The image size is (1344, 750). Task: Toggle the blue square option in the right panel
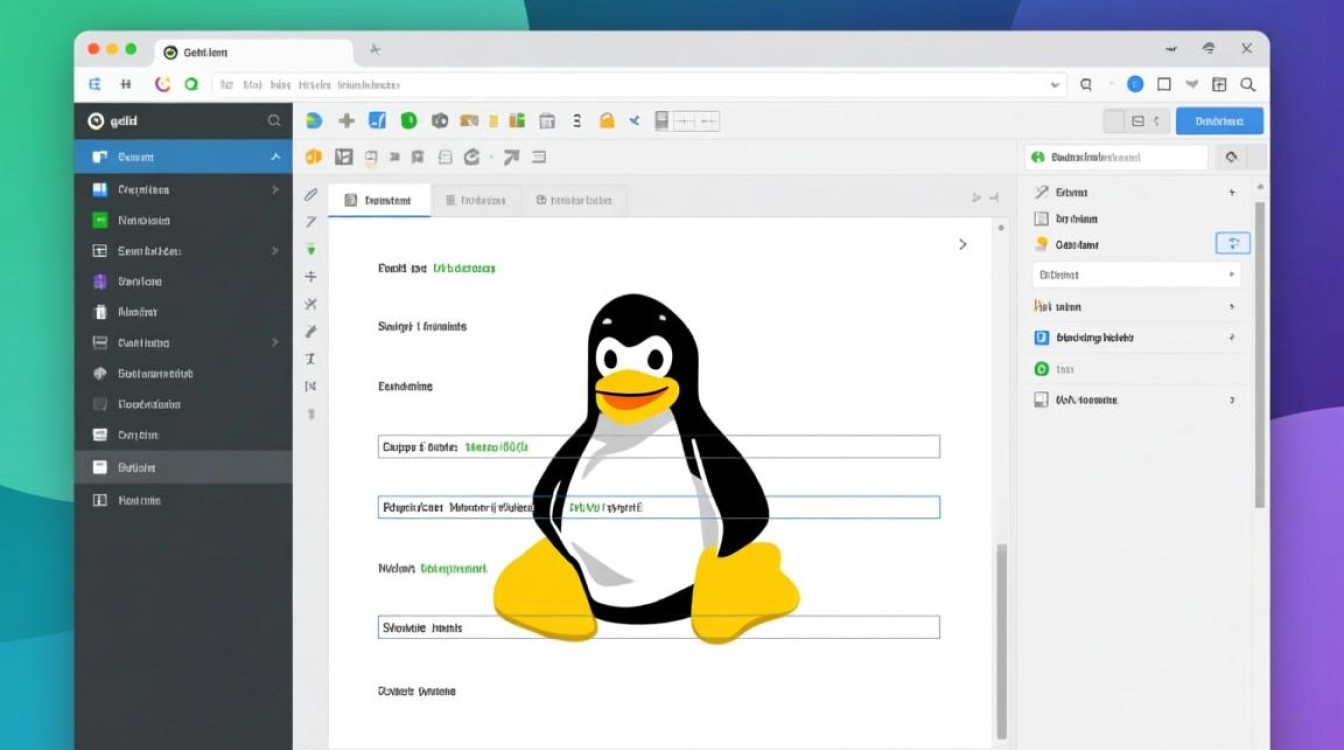(x=1040, y=337)
